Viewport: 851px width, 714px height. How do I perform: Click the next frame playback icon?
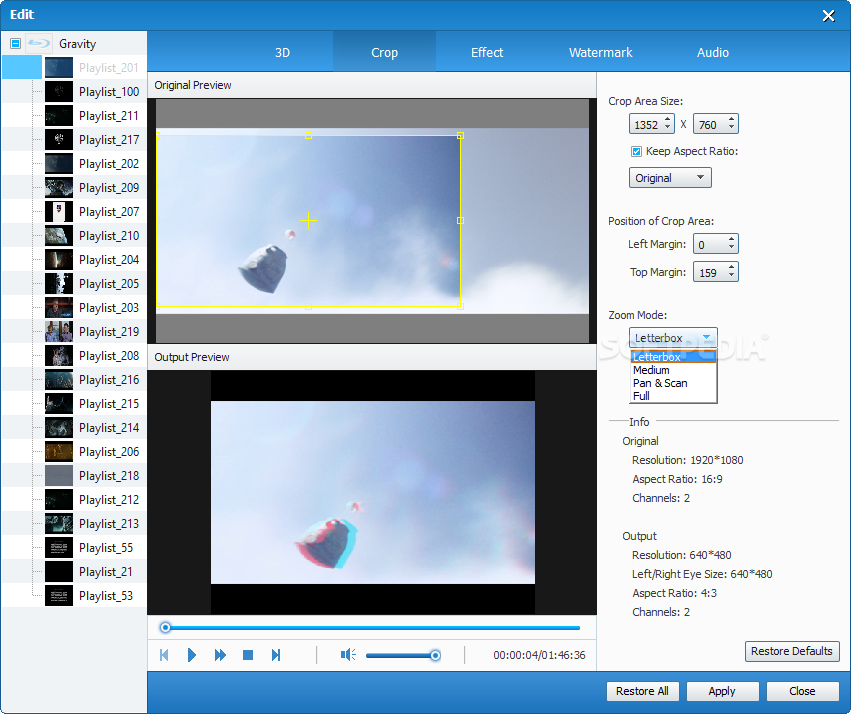tap(276, 655)
